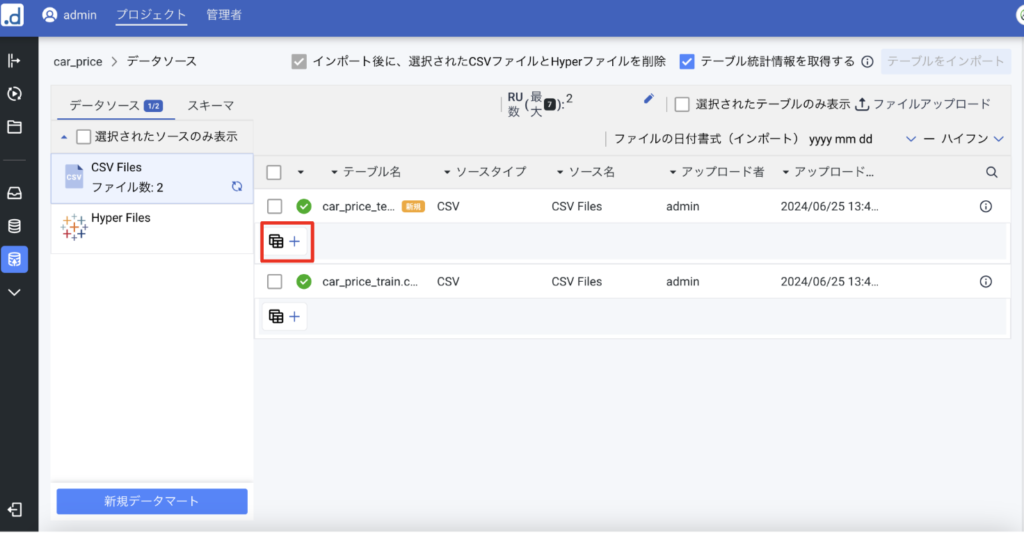Check the car_price_te row checkbox

point(274,206)
